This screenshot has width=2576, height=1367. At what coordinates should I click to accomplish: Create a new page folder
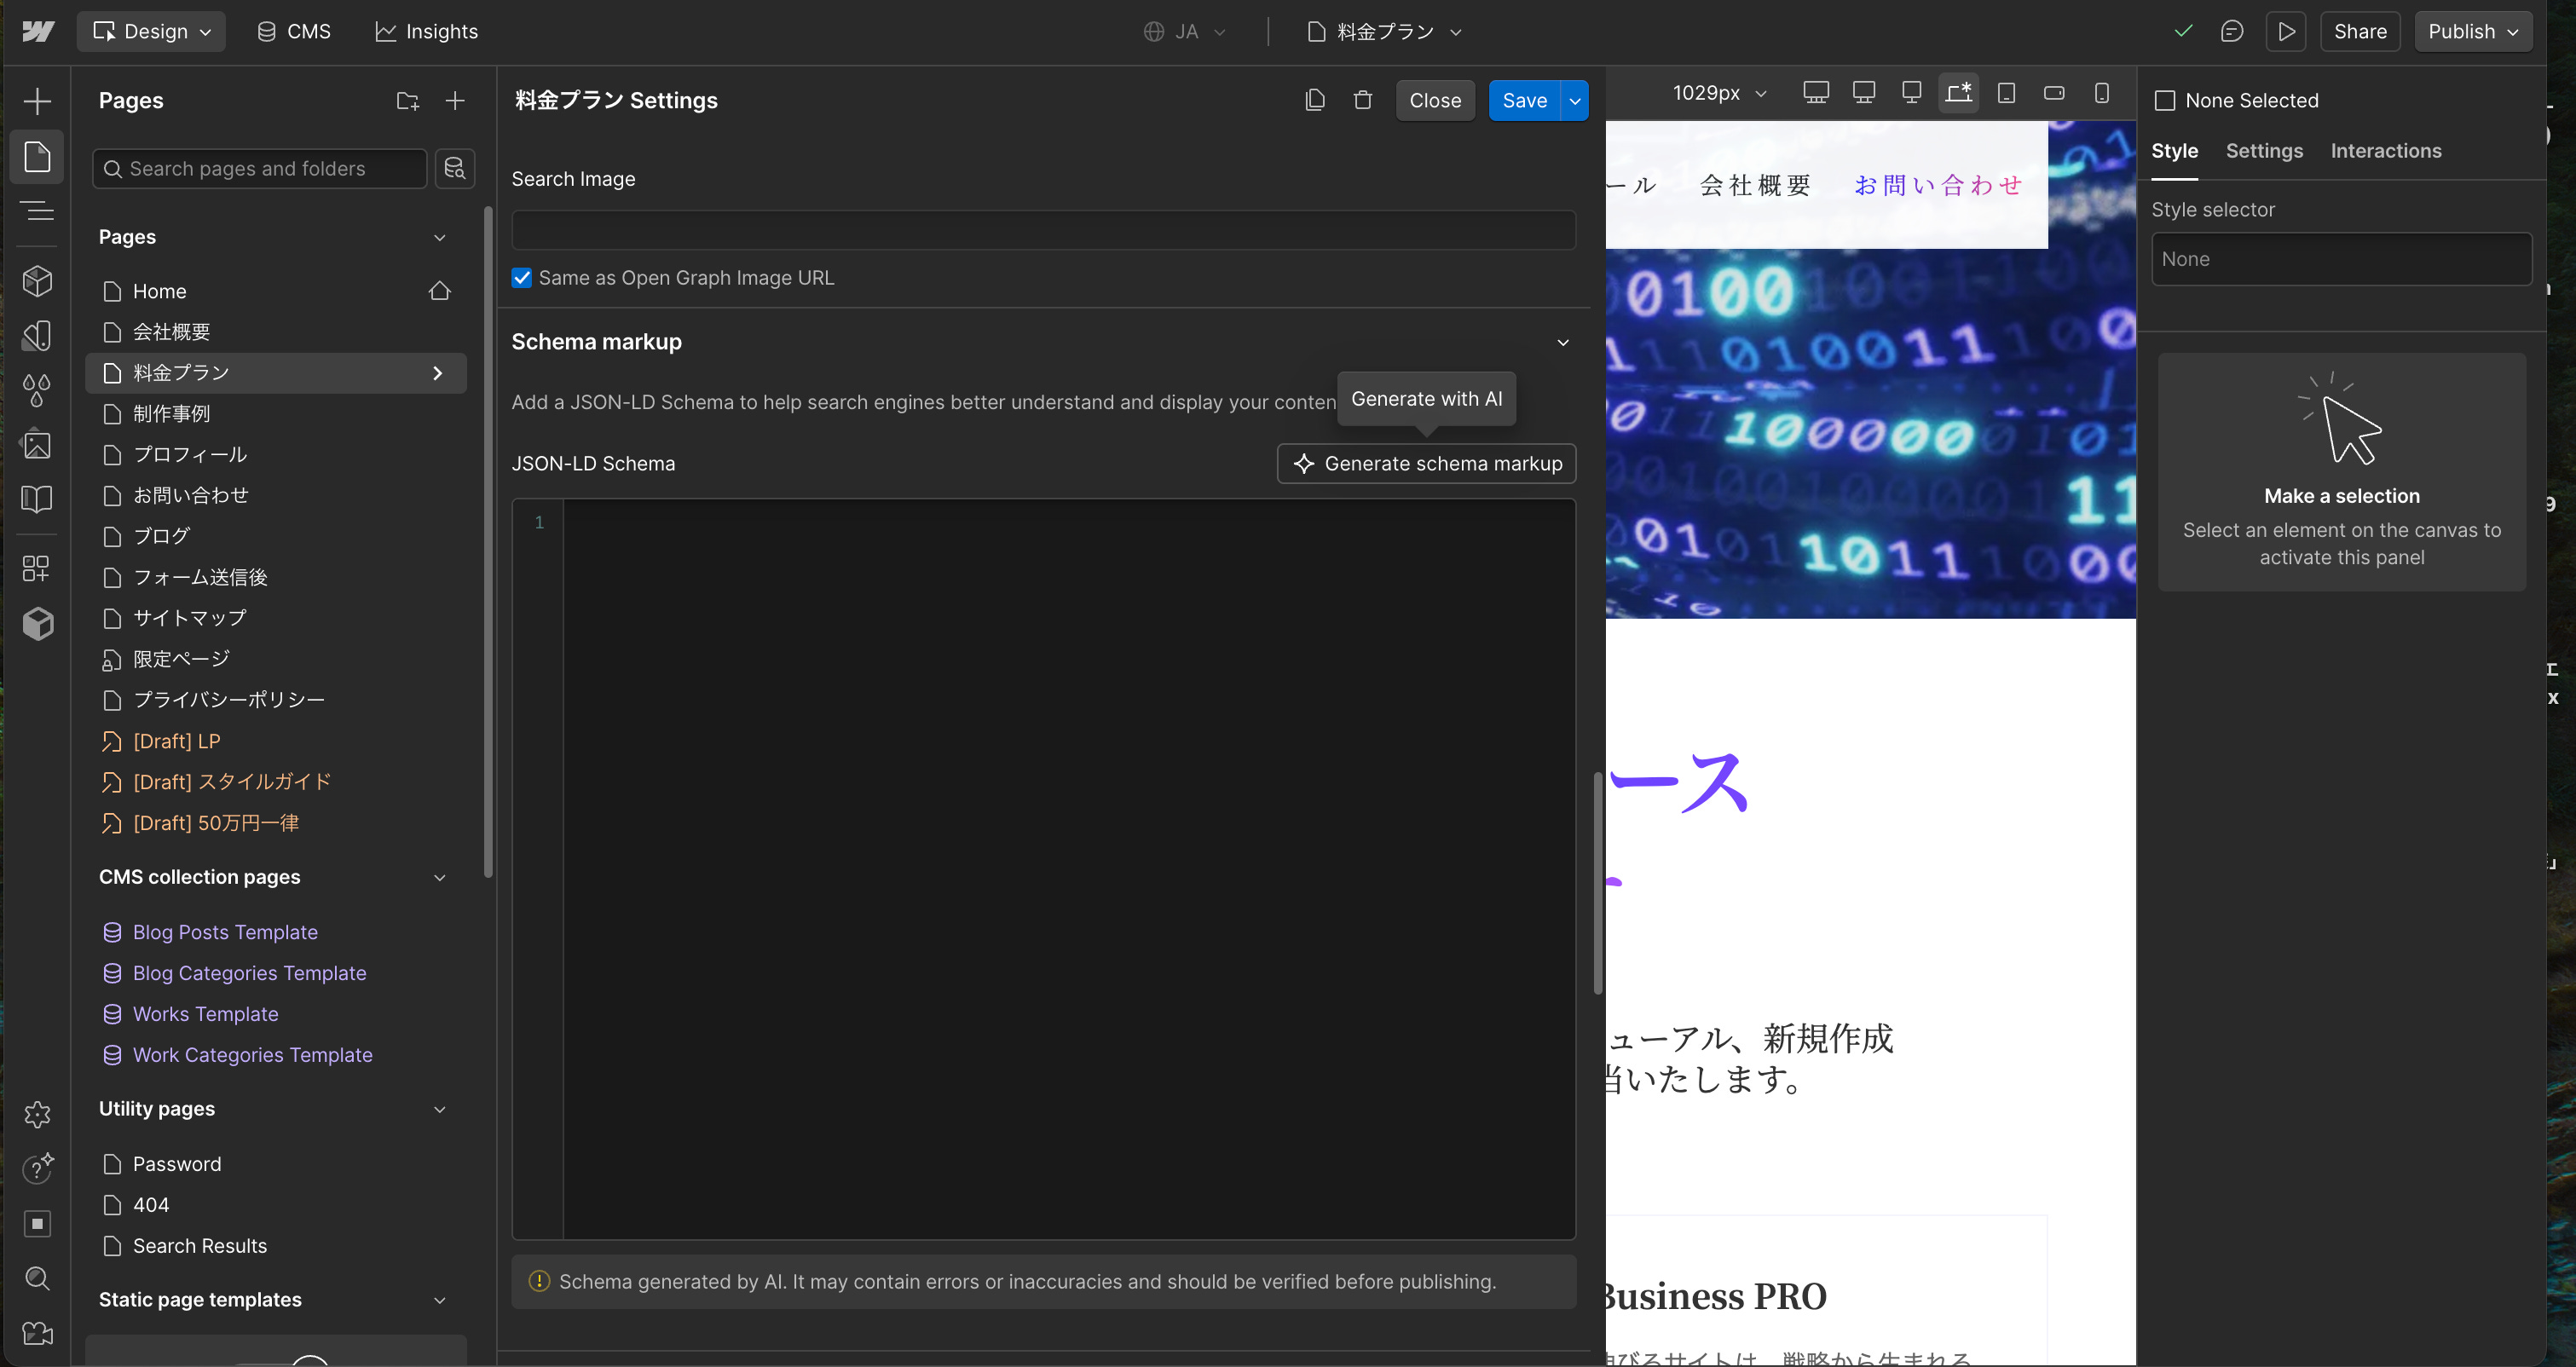point(407,101)
